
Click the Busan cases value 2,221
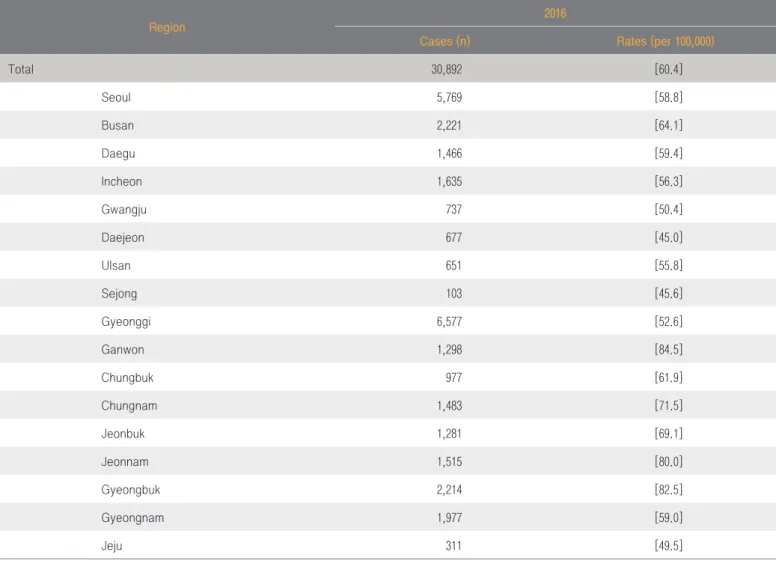point(449,126)
